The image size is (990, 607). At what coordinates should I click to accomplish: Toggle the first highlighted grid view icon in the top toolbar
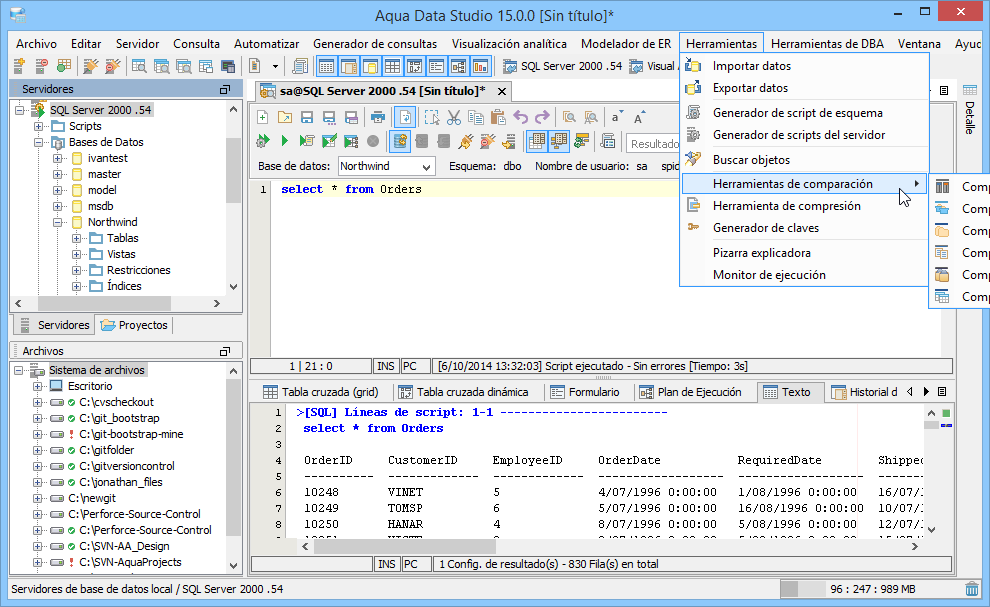[x=326, y=66]
